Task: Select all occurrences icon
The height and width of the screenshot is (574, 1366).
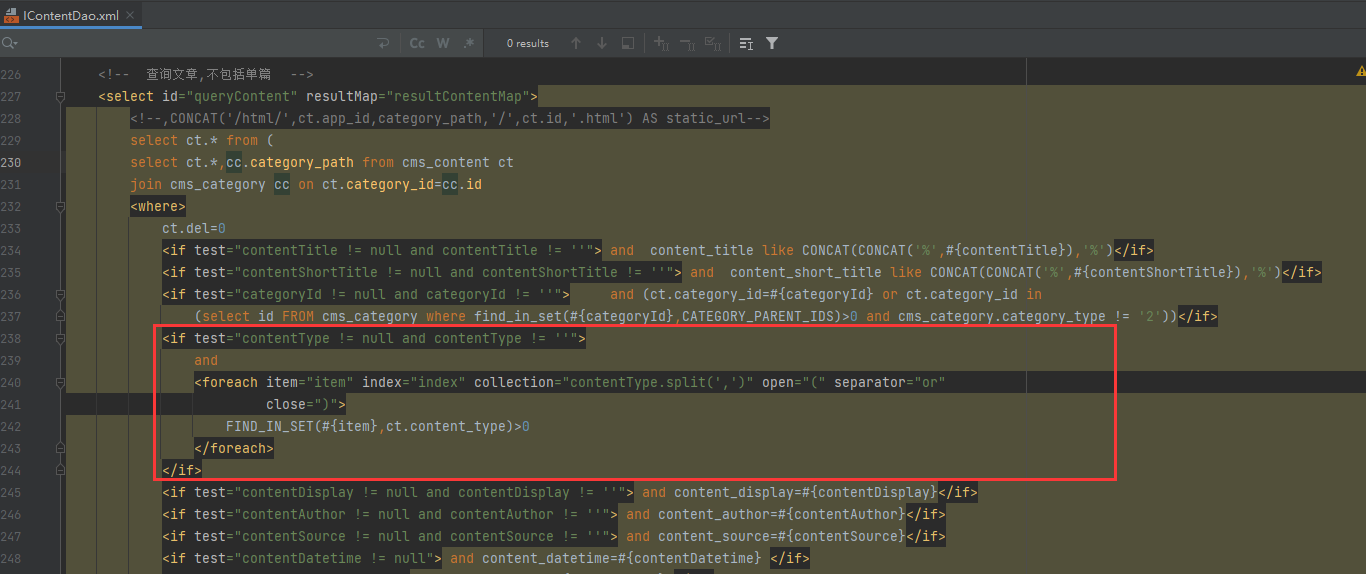Action: click(x=712, y=43)
